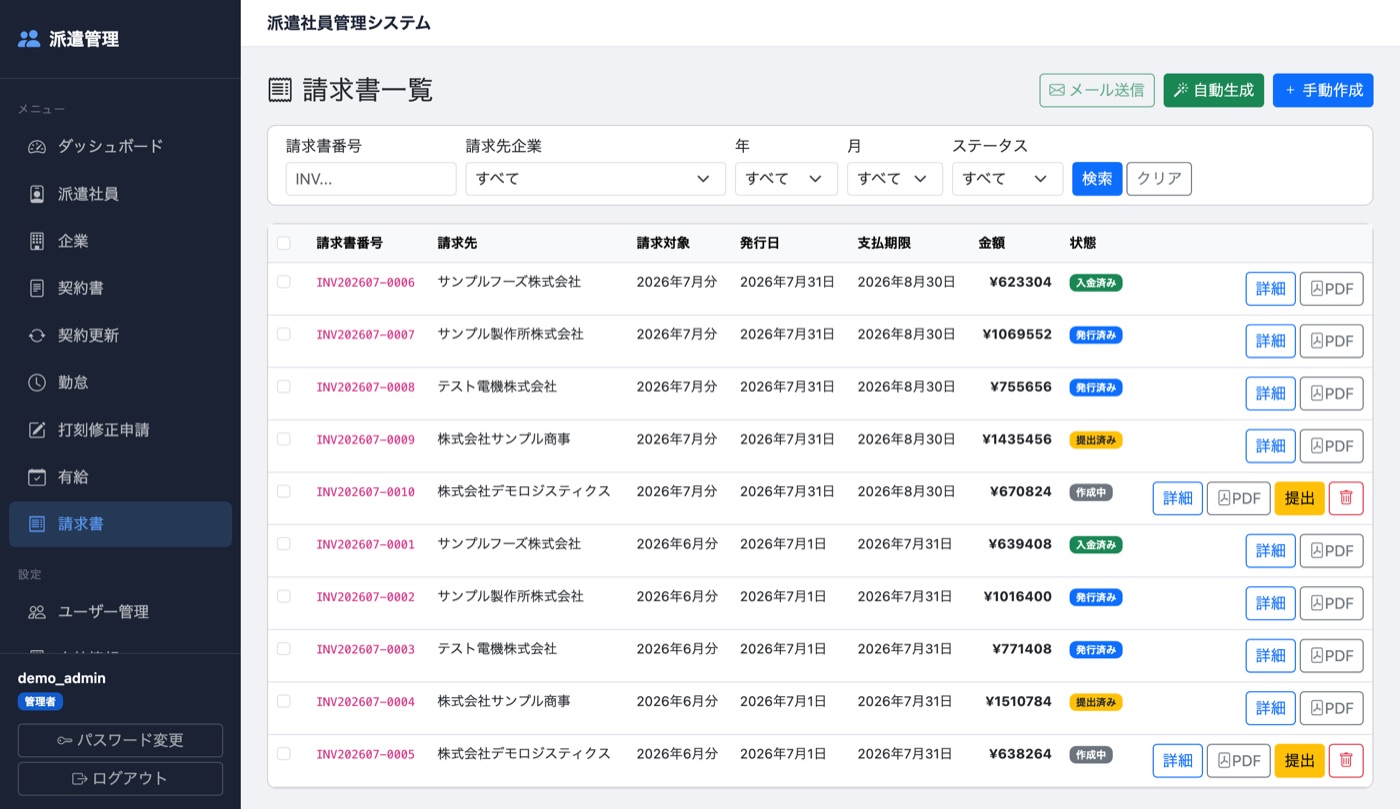This screenshot has width=1400, height=809.
Task: Open the 月 filter dropdown
Action: click(894, 179)
